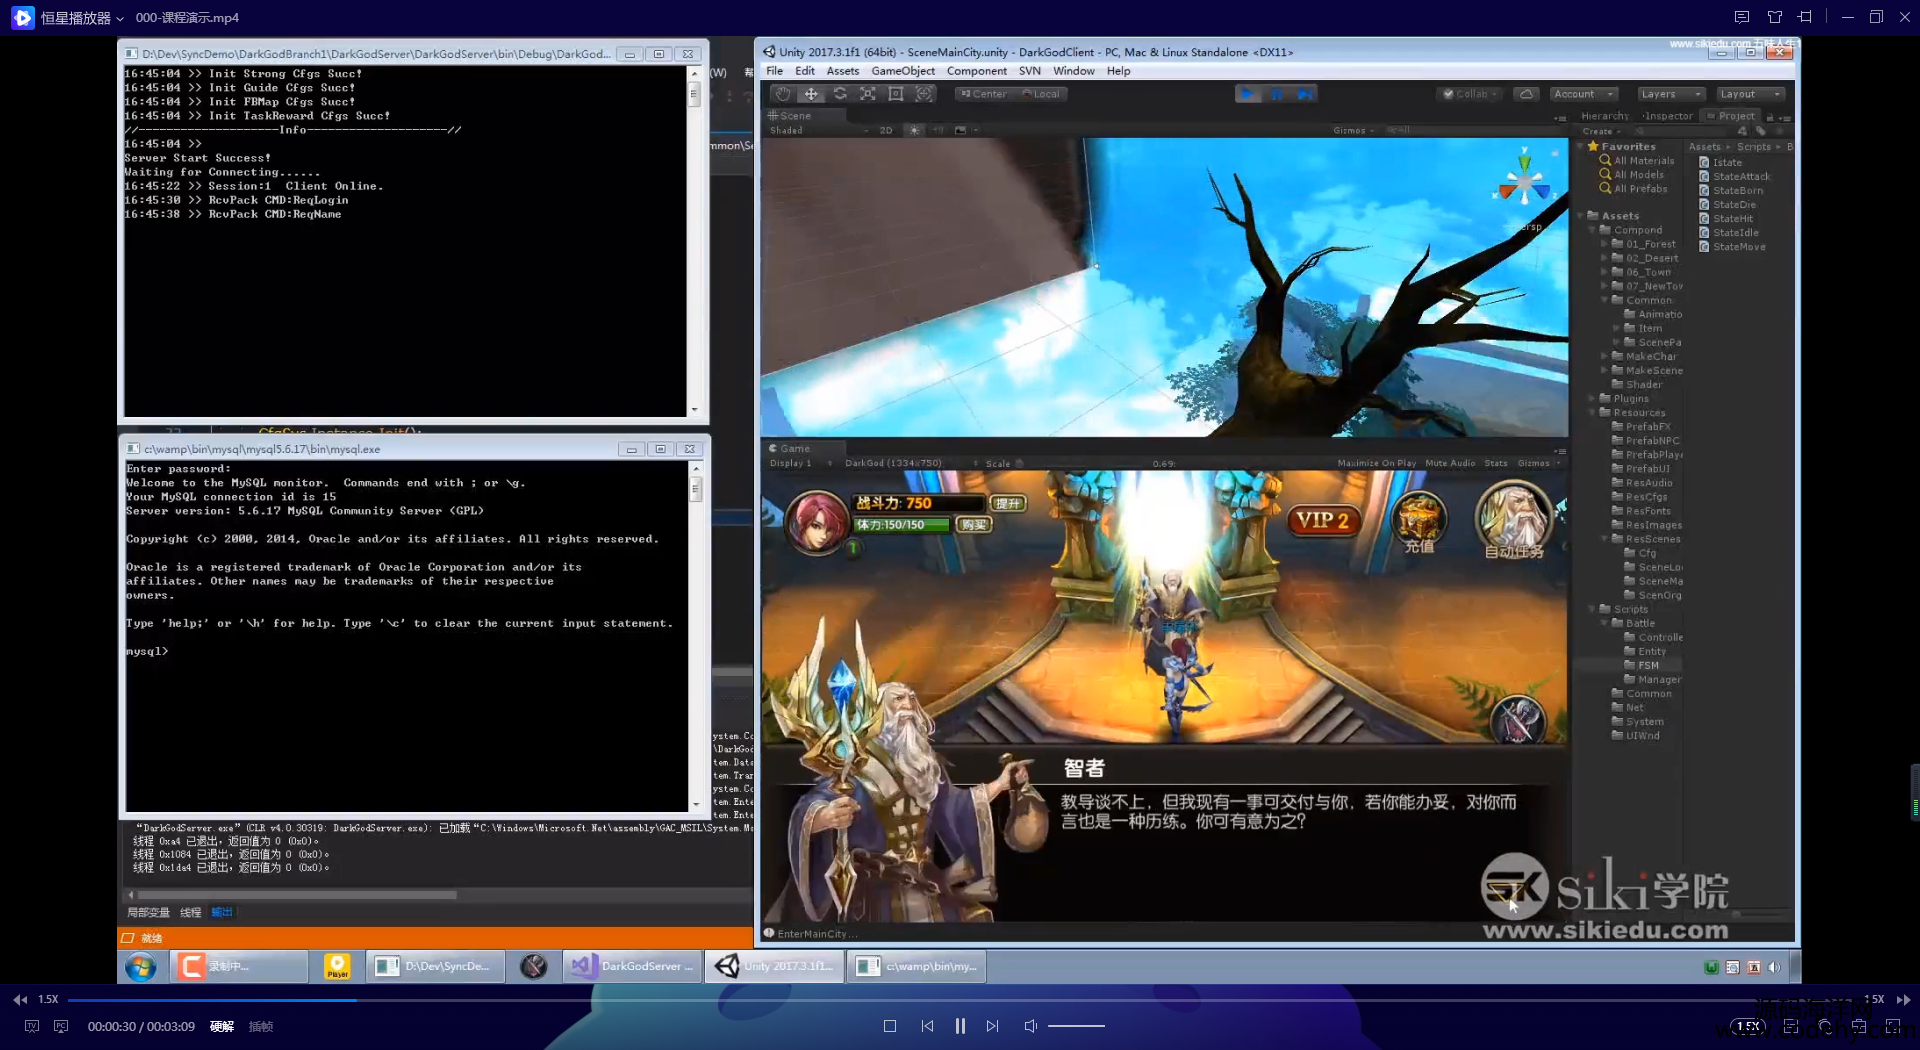
Task: Toggle Local handle rotation button
Action: pos(1041,94)
